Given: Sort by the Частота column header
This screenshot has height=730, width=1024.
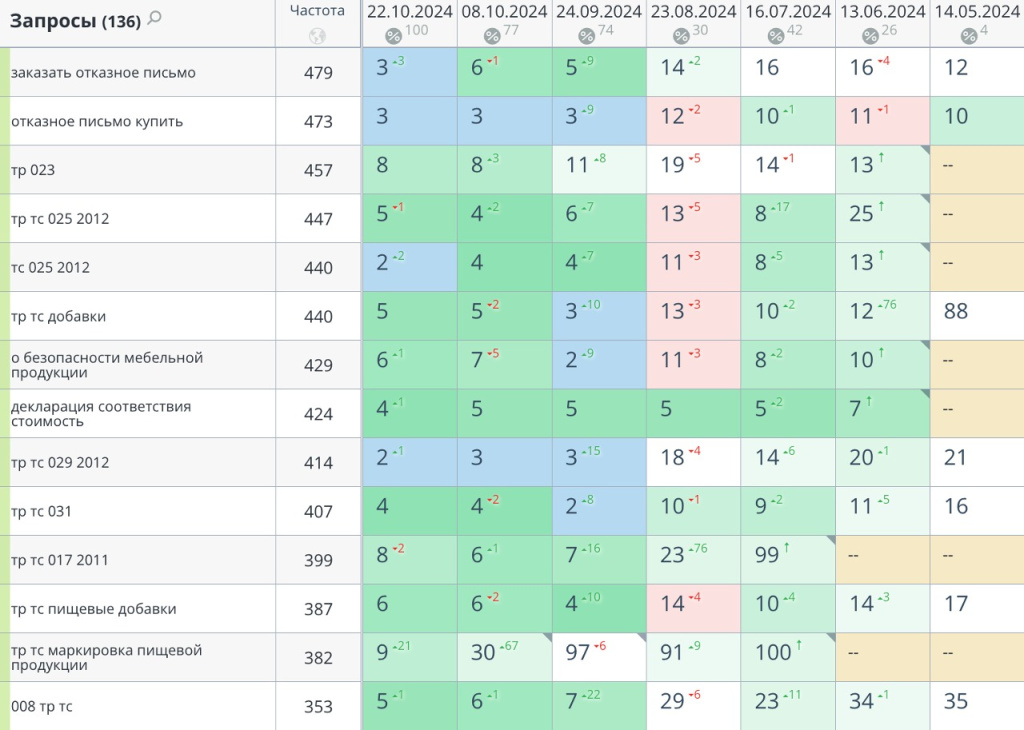Looking at the screenshot, I should pyautogui.click(x=317, y=11).
